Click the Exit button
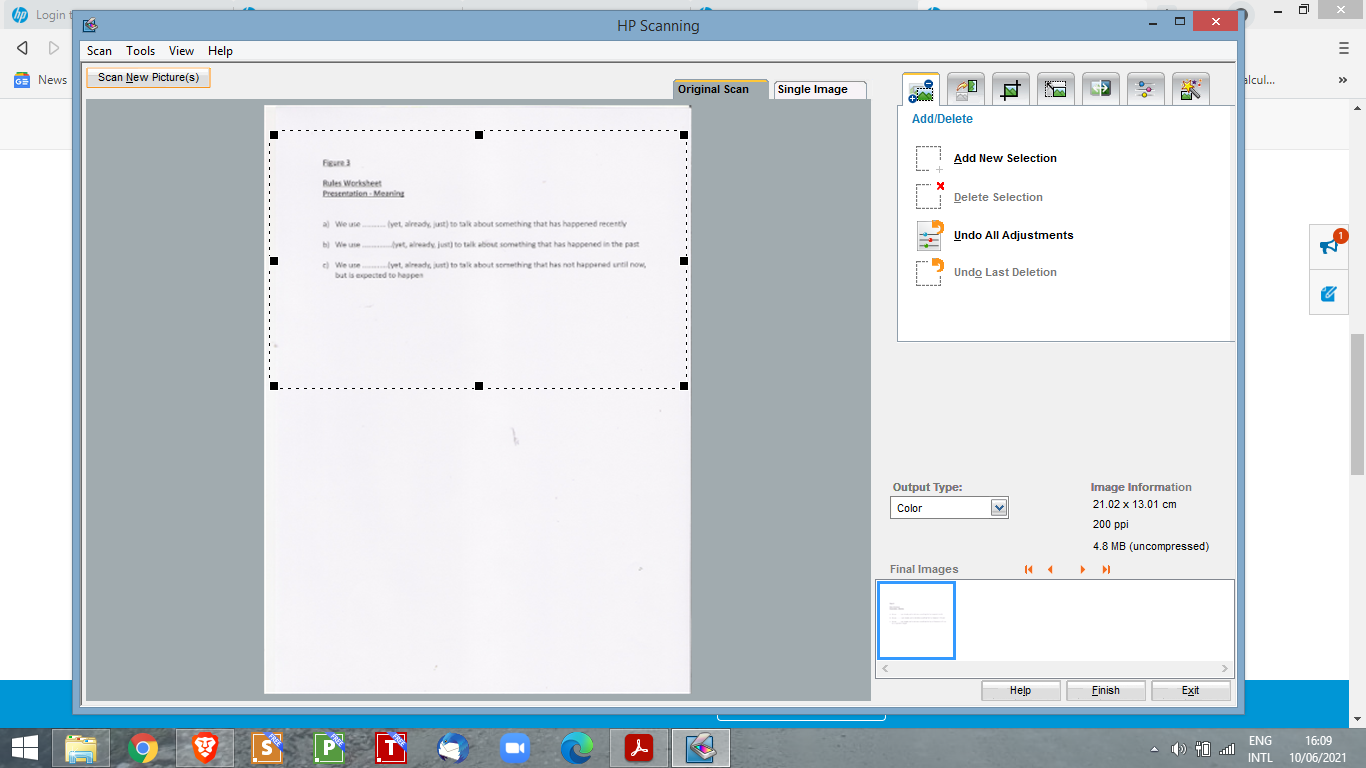Viewport: 1366px width, 768px height. tap(1190, 690)
